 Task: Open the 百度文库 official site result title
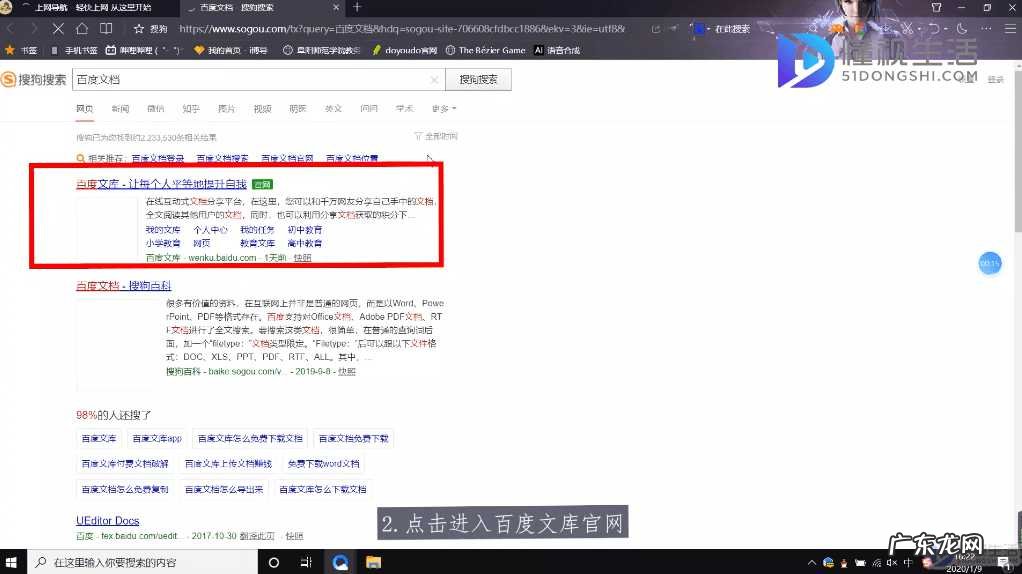pyautogui.click(x=161, y=184)
